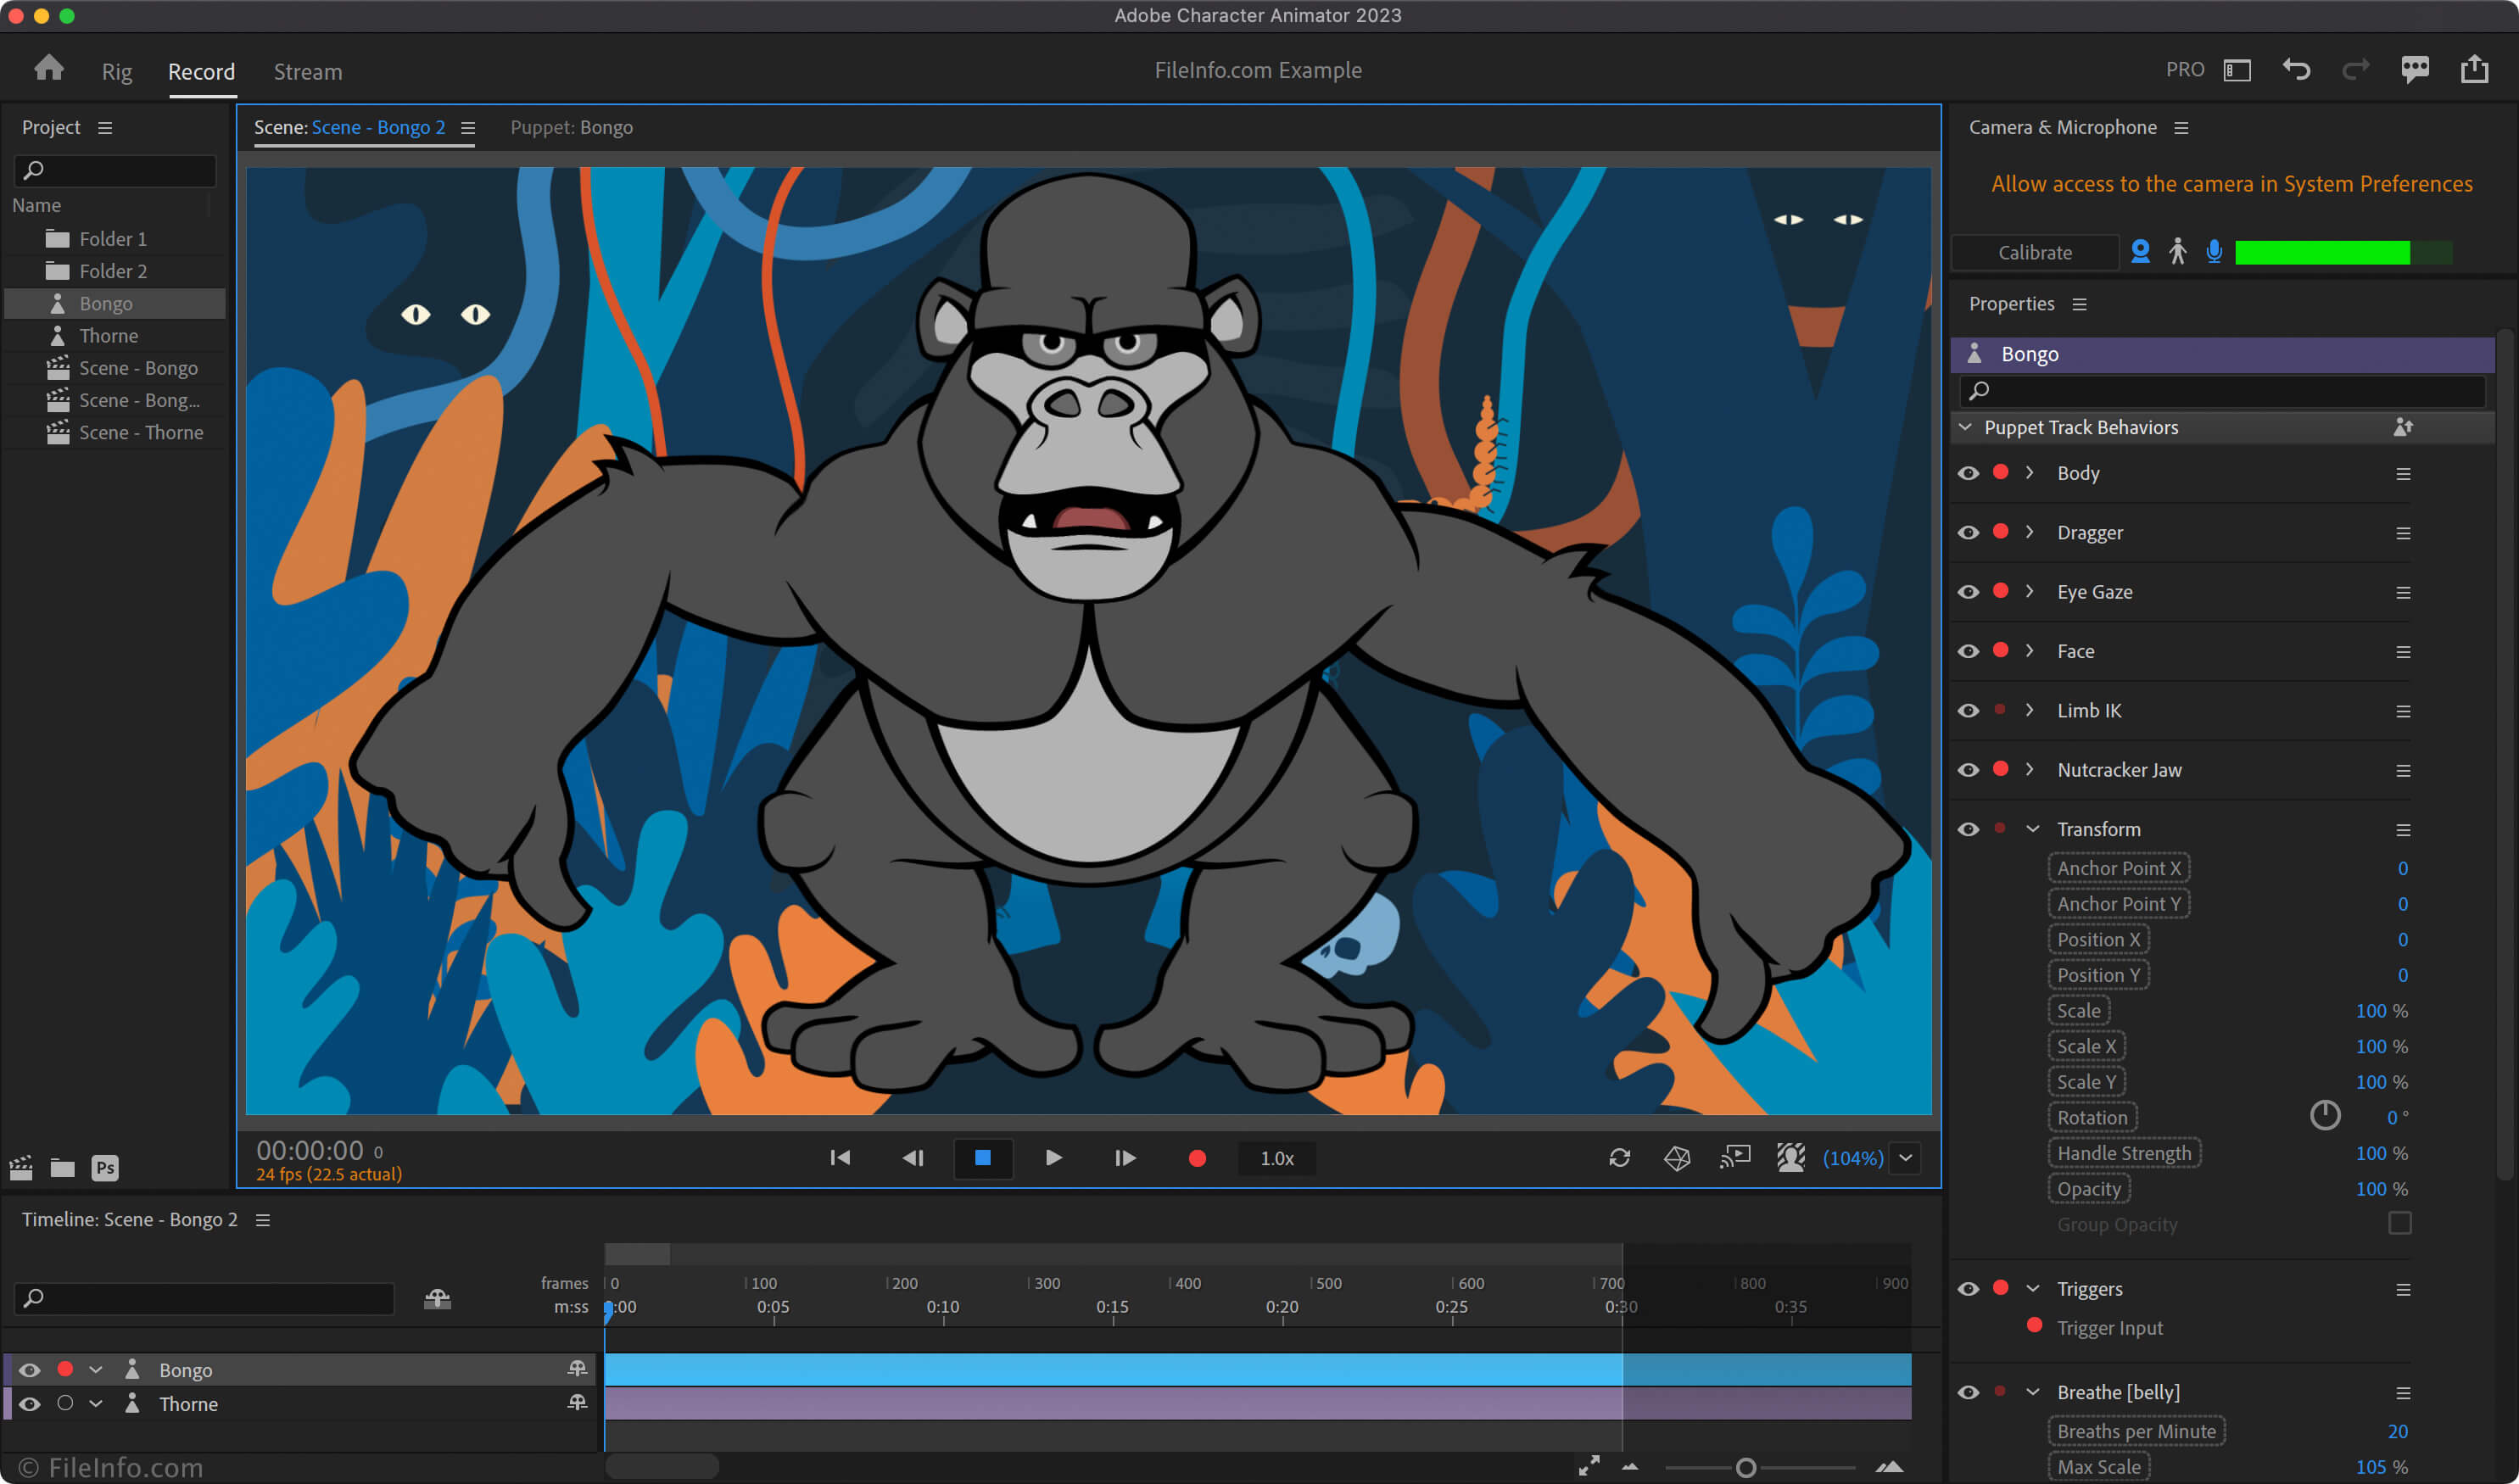Select the Record tab
The image size is (2519, 1484).
199,70
